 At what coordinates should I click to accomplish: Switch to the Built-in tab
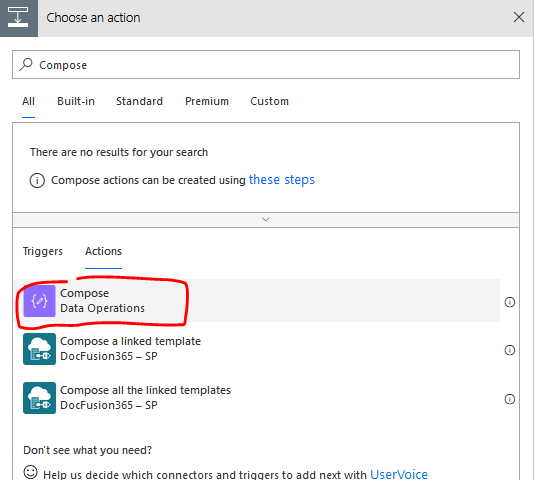tap(76, 101)
